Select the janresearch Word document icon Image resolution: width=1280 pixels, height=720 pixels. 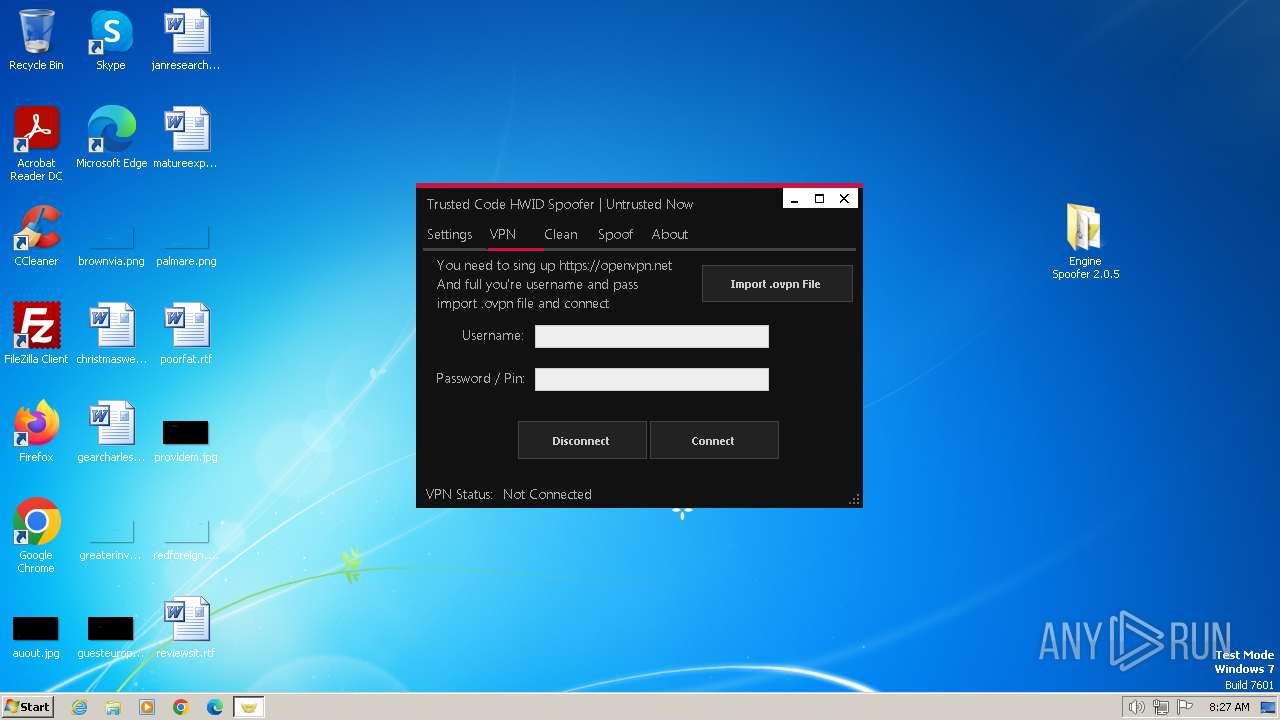(186, 40)
